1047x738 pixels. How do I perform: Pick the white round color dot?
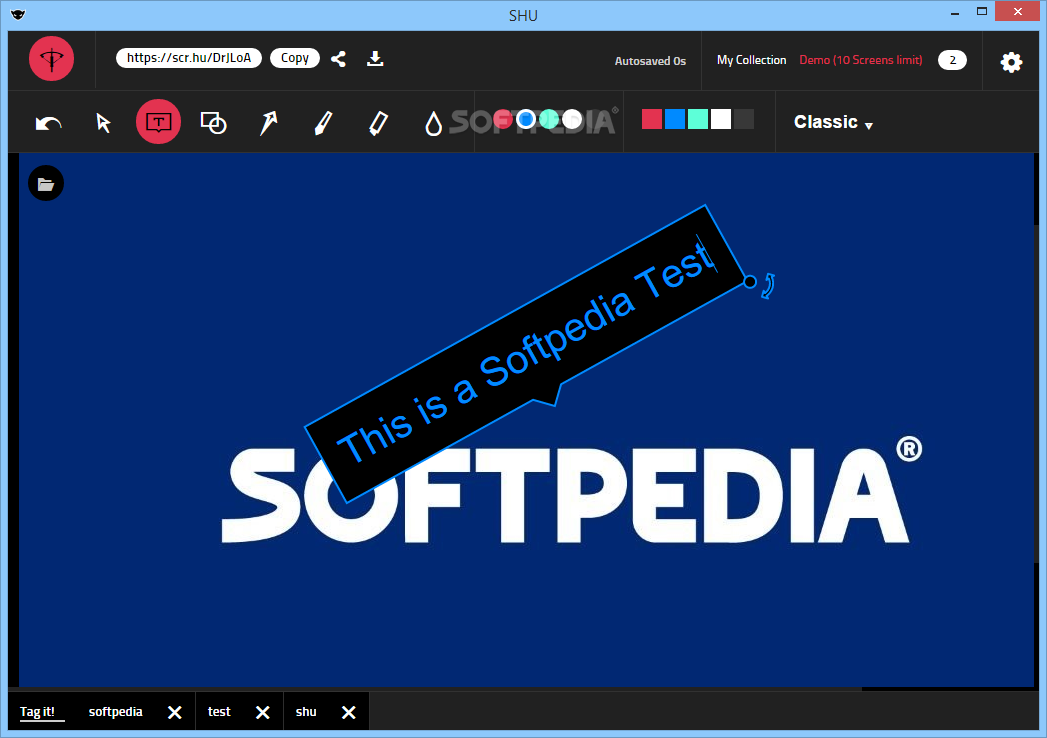pyautogui.click(x=572, y=120)
